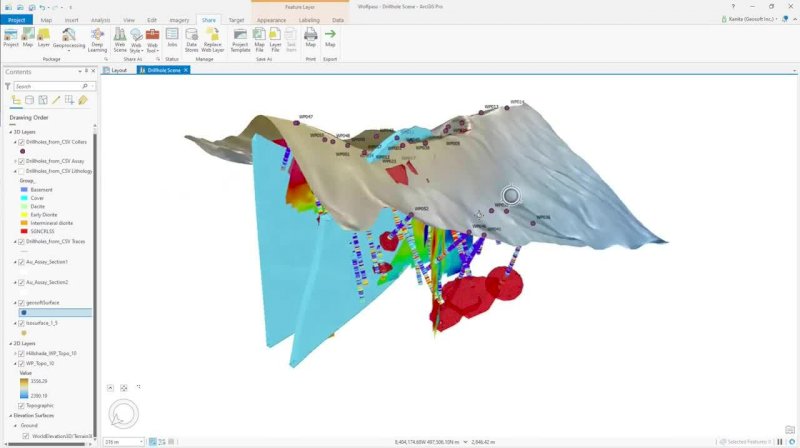Open the Layout view tab

coord(116,70)
